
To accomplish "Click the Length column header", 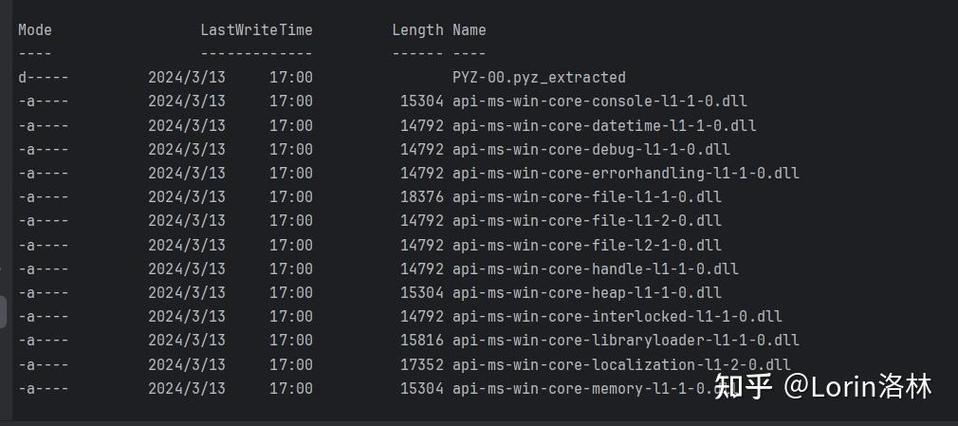I will tap(418, 30).
